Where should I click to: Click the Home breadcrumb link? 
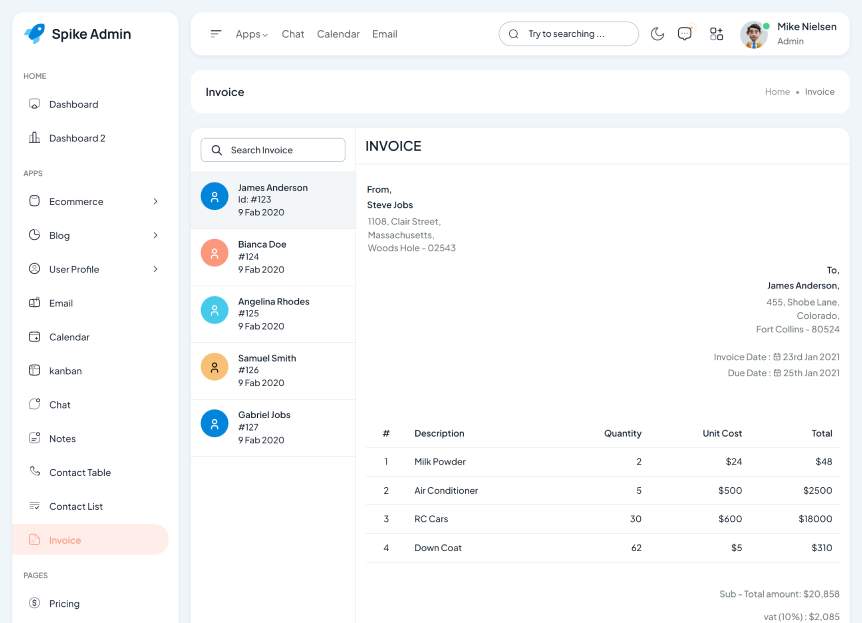pos(777,92)
